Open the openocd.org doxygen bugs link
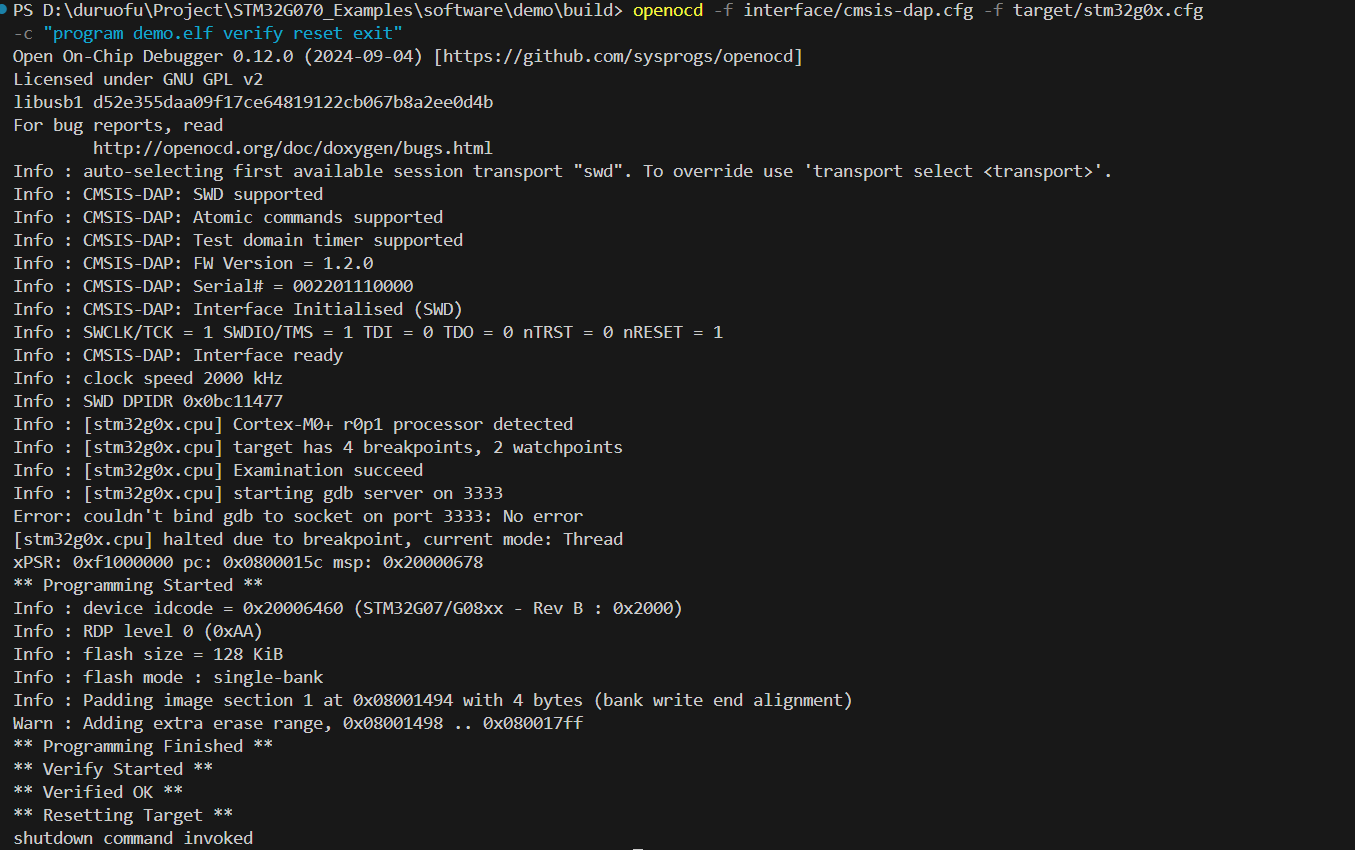Screen dimensions: 1355x850 click(293, 148)
